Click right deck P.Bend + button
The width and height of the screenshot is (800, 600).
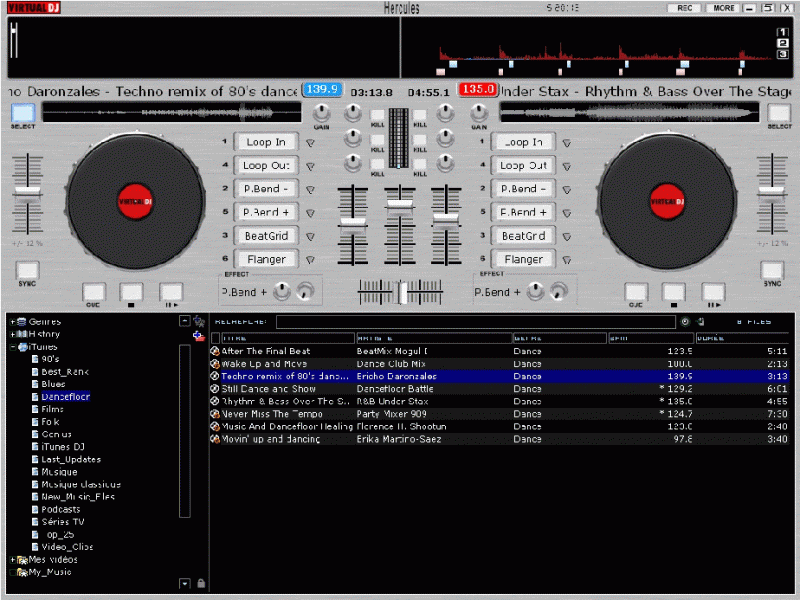pyautogui.click(x=523, y=212)
